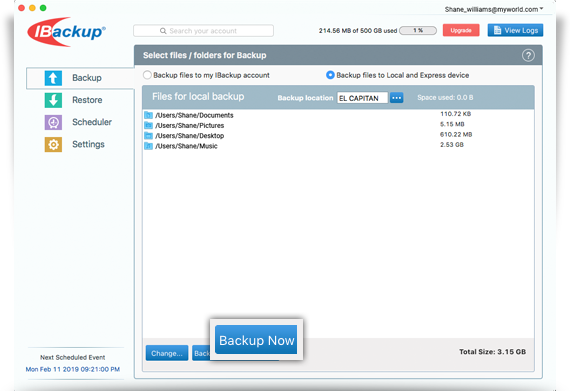Select the /Users/Shane/Music row
The height and width of the screenshot is (391, 570).
coord(338,146)
